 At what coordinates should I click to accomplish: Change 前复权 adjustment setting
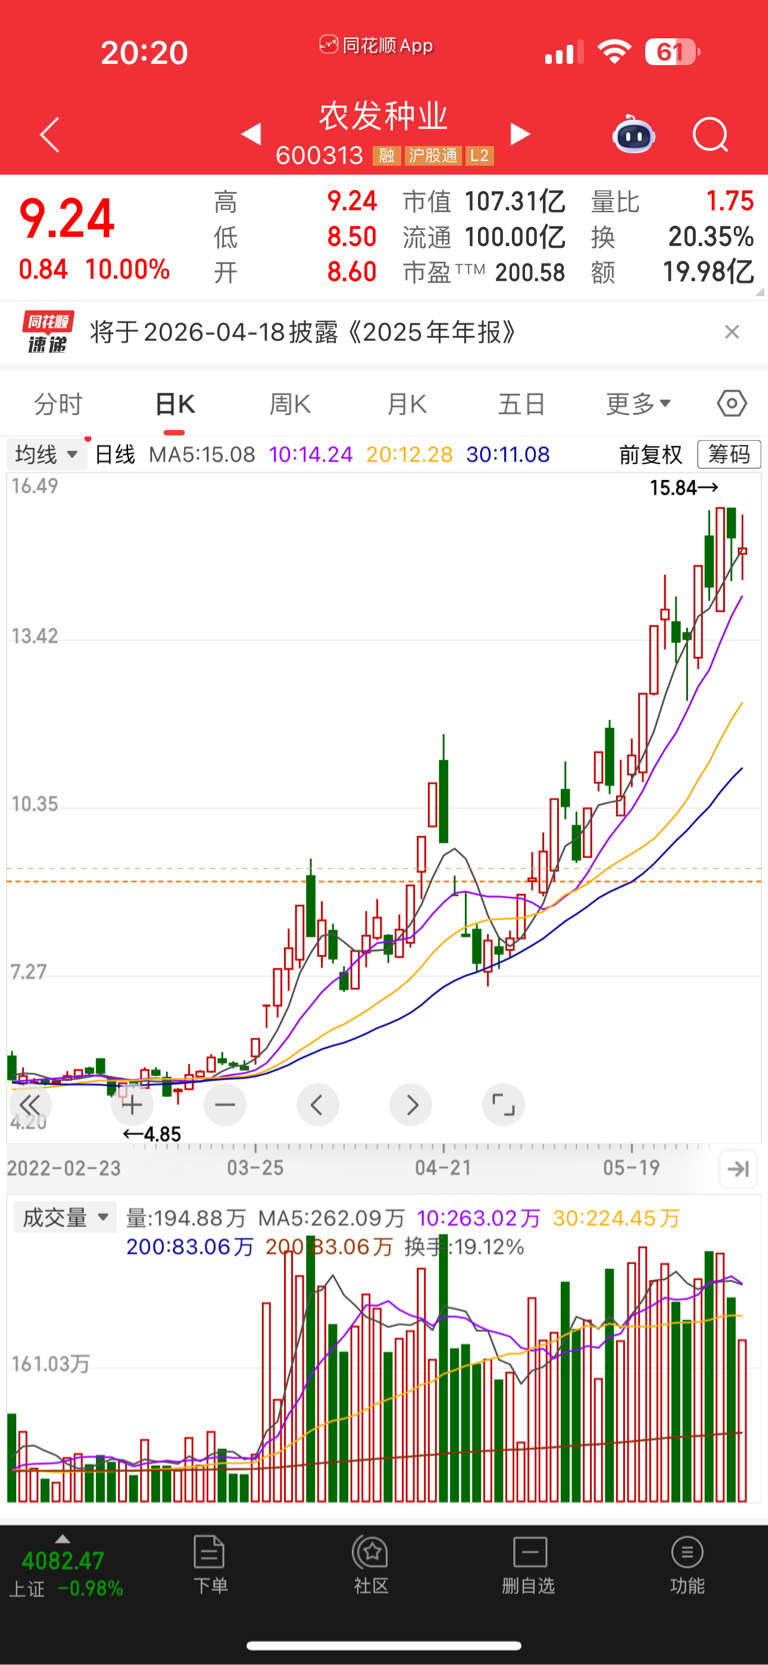650,455
